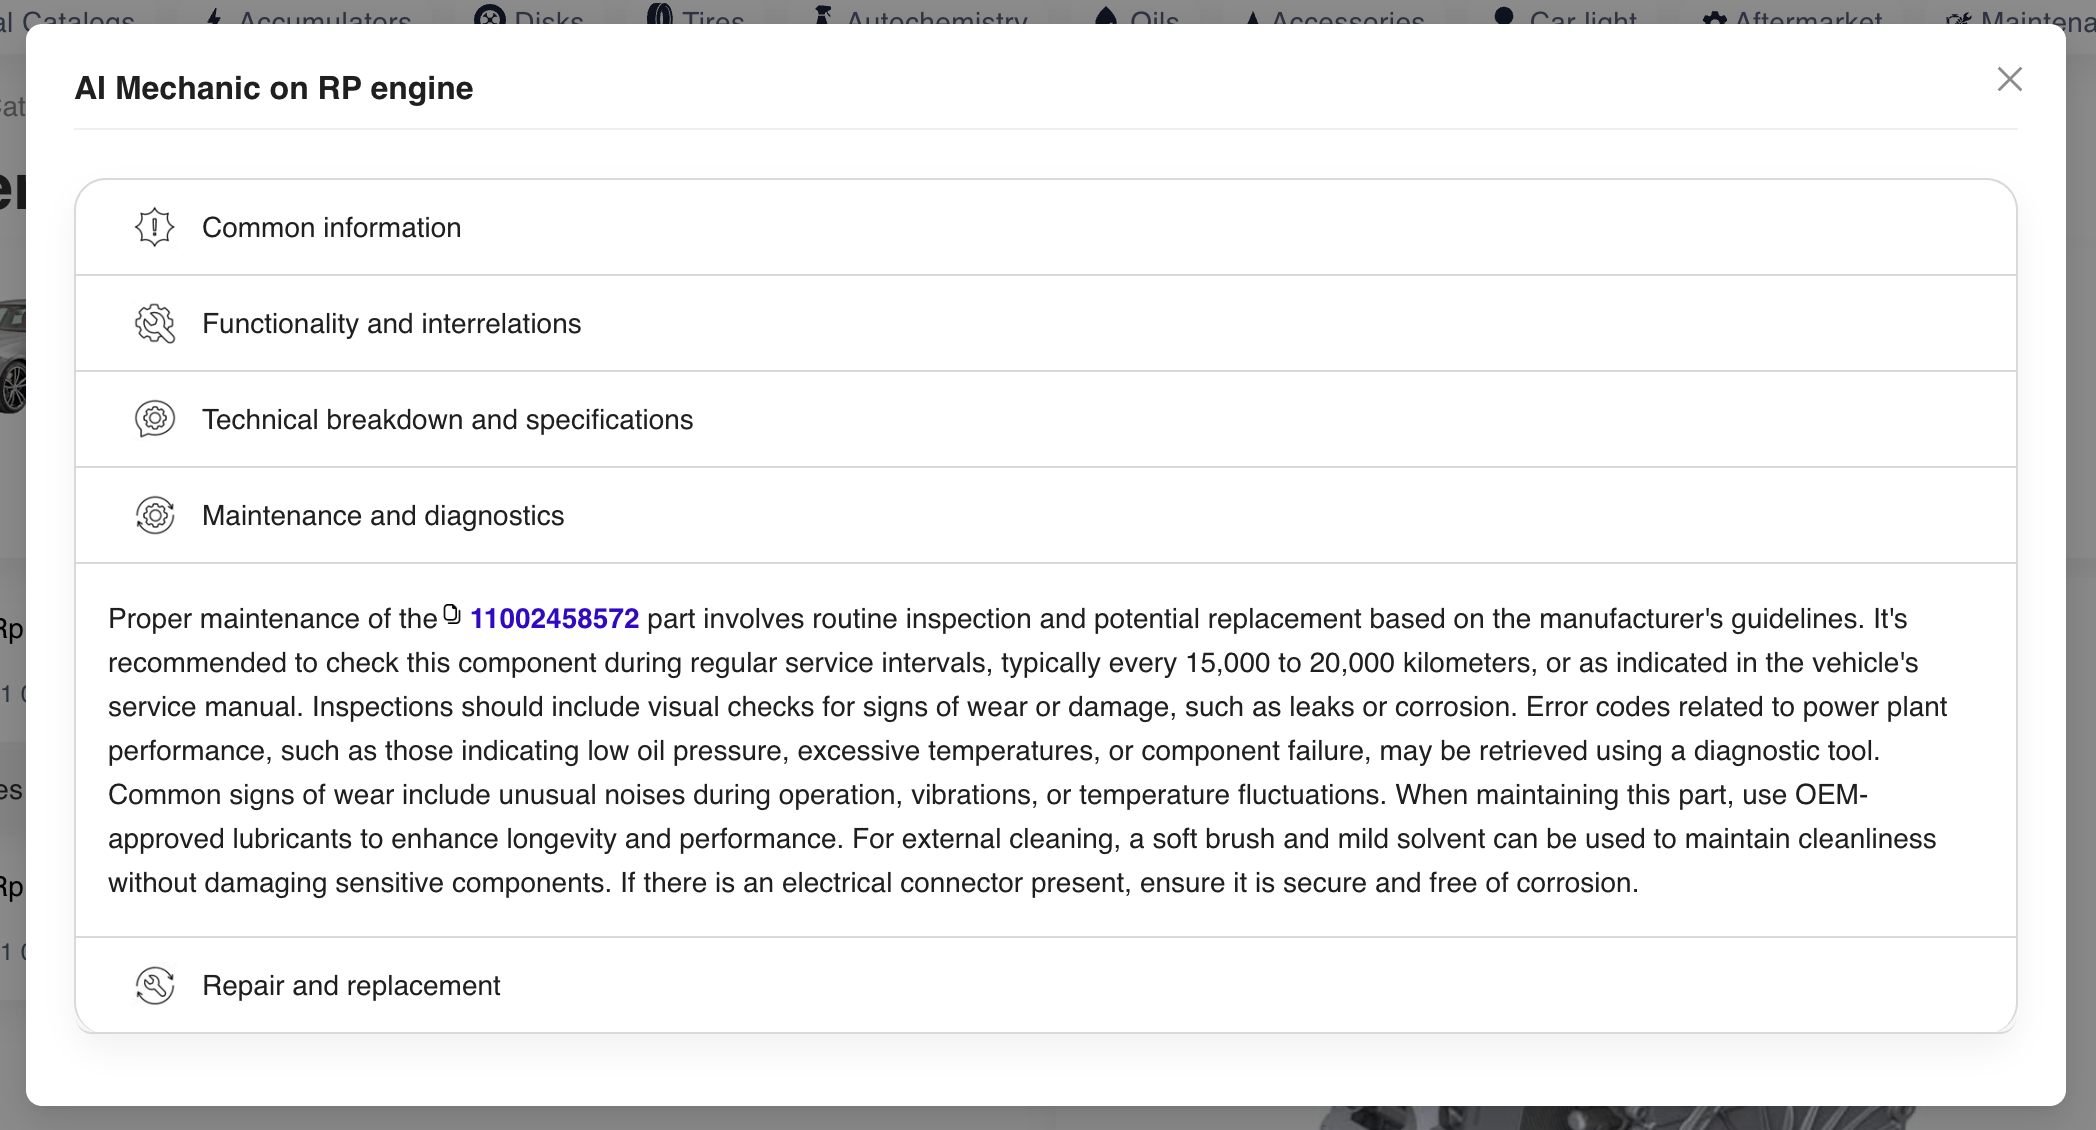Open the 11002458572 part number link
The width and height of the screenshot is (2096, 1130).
[554, 619]
